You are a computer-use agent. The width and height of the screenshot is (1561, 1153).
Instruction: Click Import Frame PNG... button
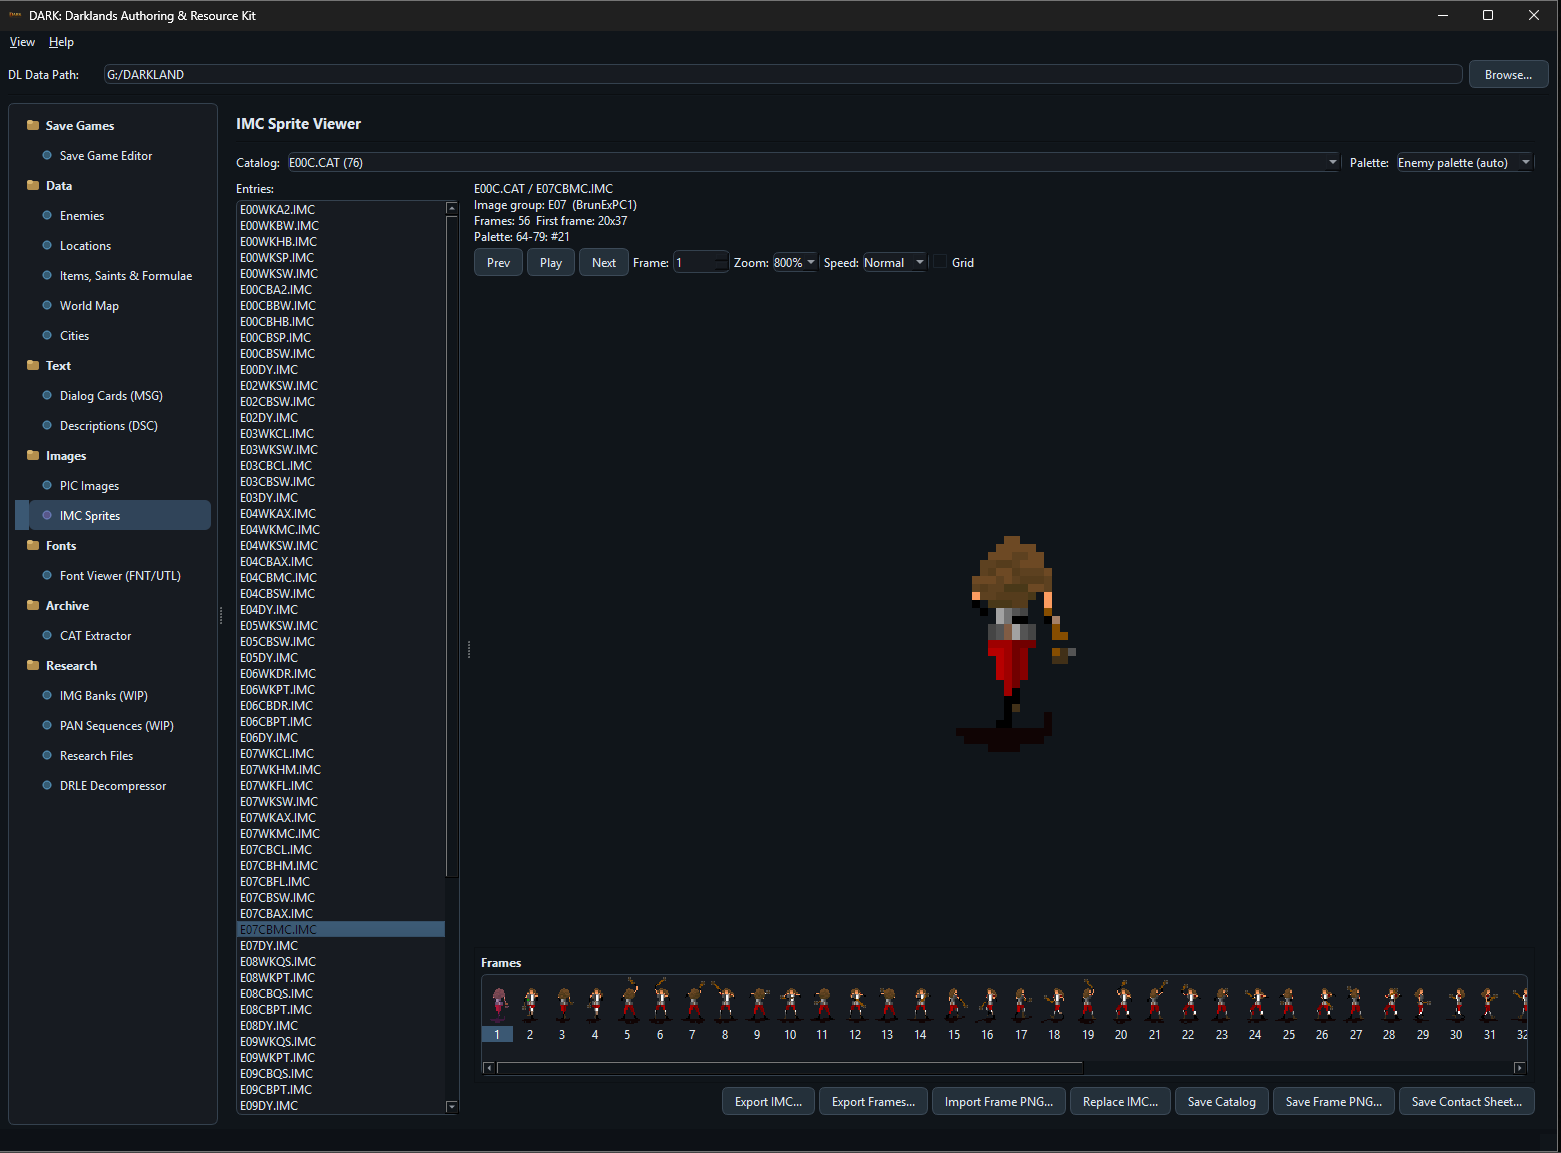(999, 1102)
